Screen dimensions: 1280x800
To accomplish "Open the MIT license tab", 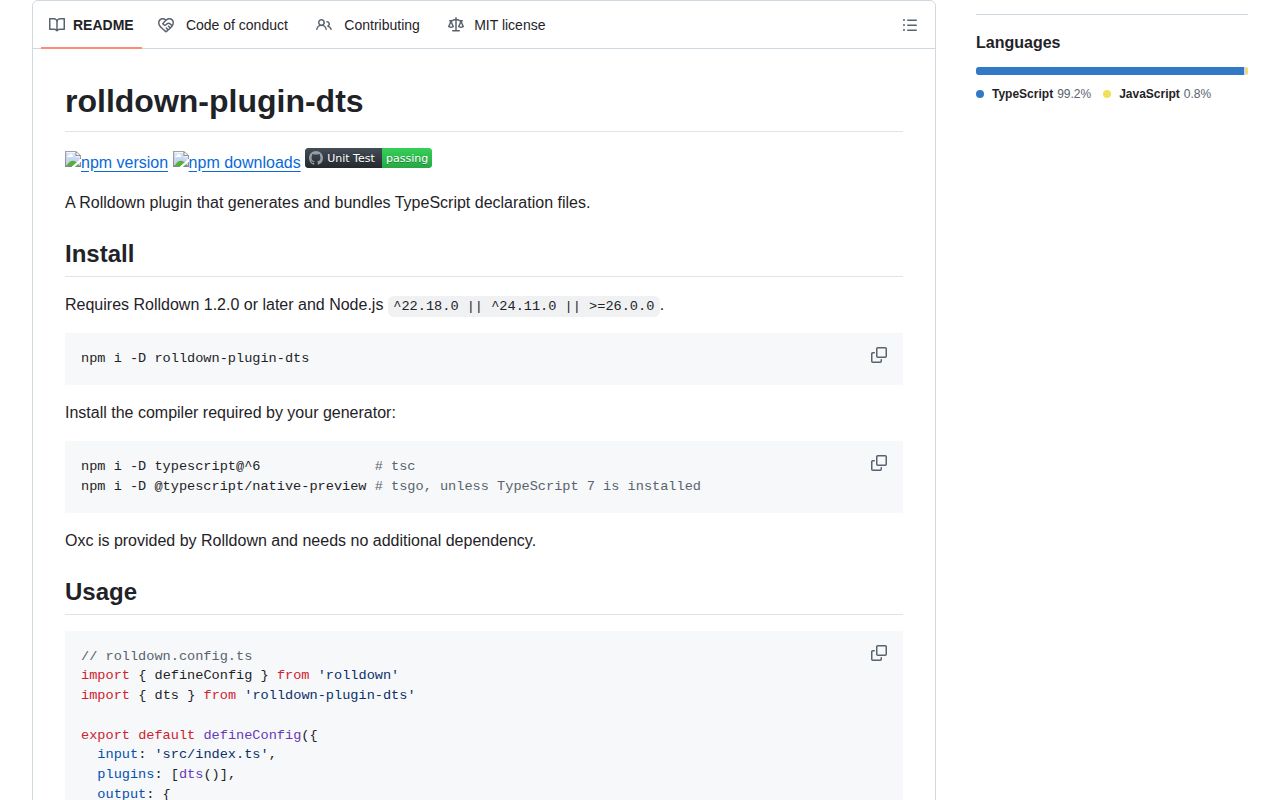I will [x=496, y=25].
